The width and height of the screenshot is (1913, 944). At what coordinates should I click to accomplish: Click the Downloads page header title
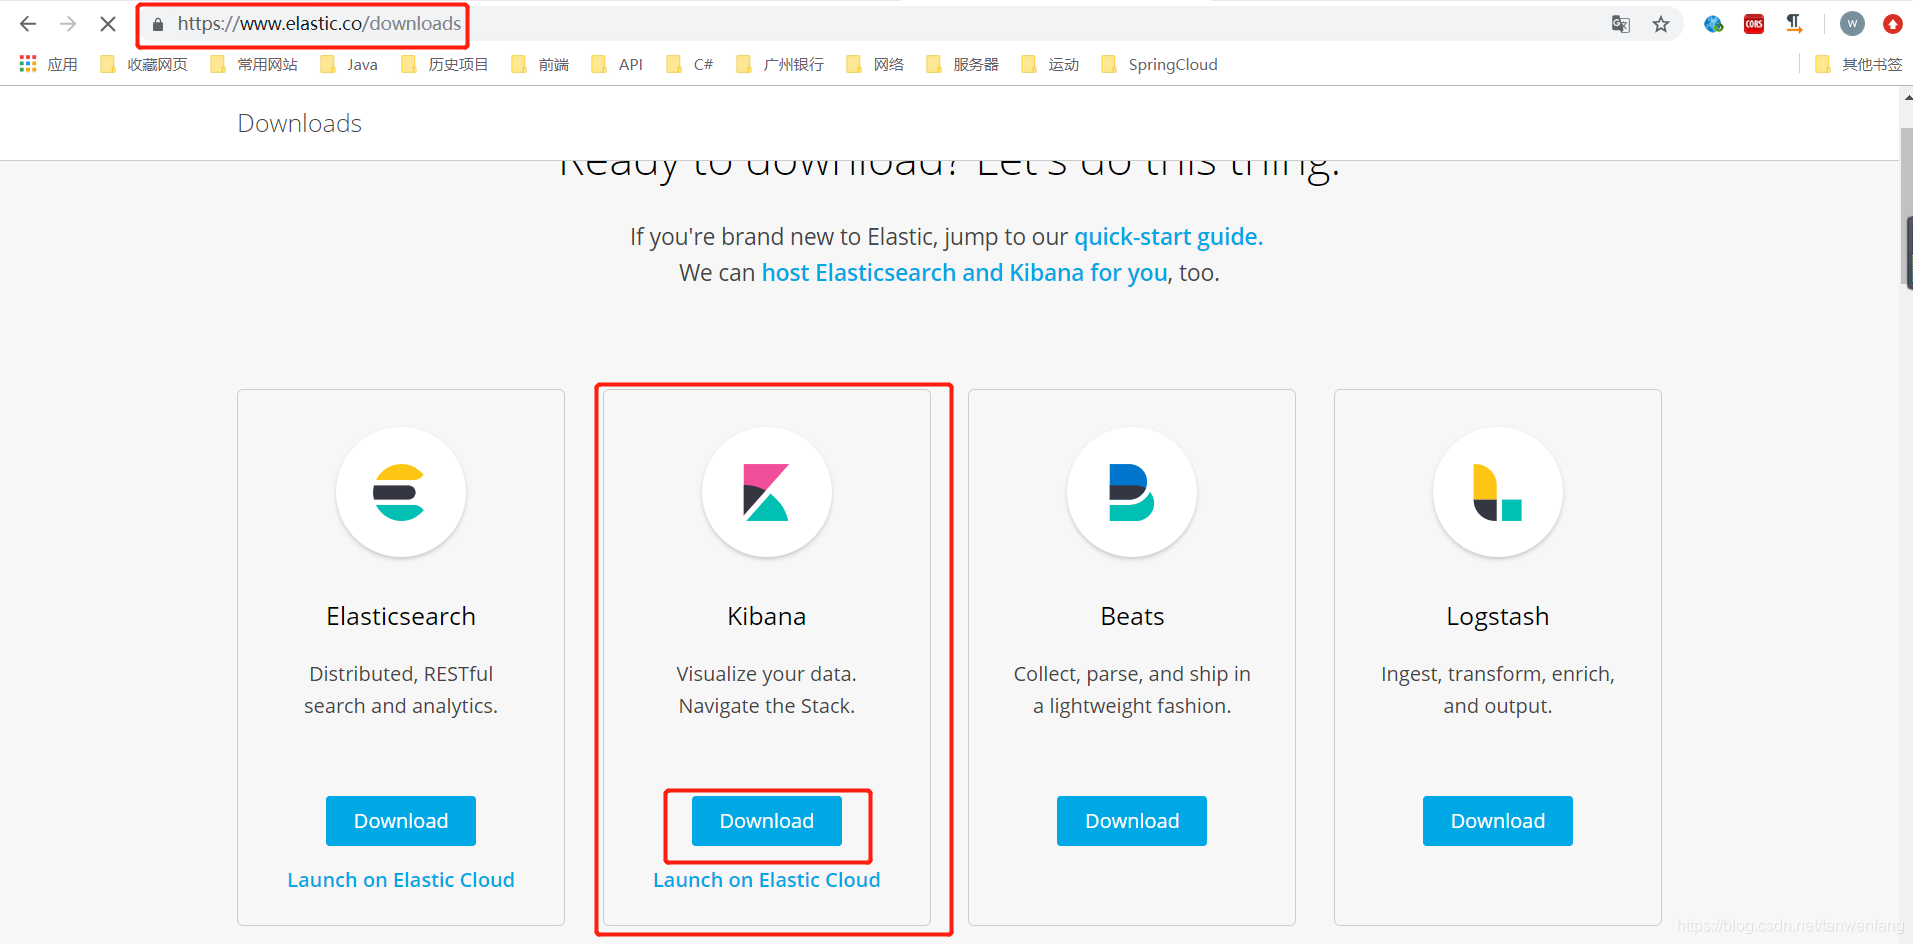300,123
